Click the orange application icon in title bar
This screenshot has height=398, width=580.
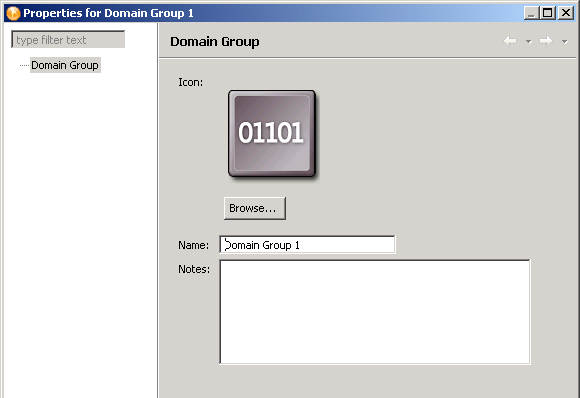[13, 13]
